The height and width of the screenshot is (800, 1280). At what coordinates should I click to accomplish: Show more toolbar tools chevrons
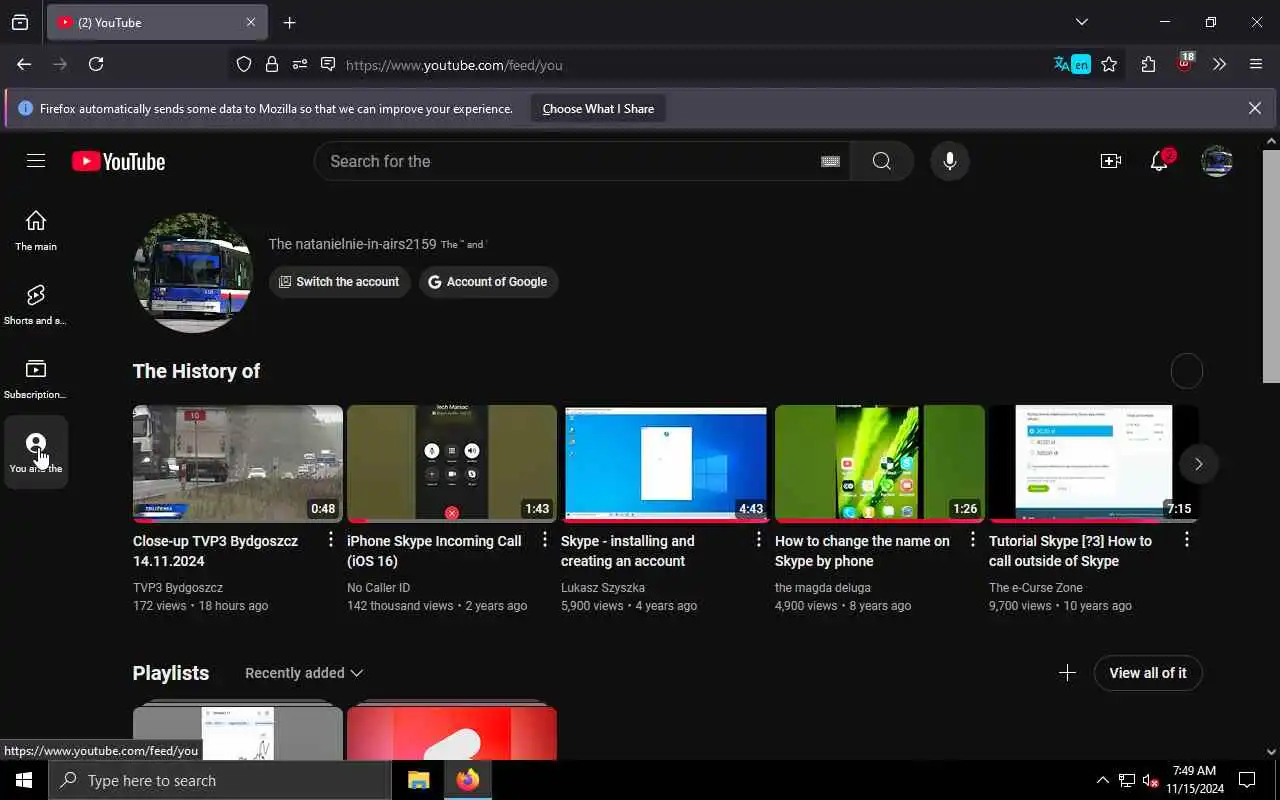(1219, 65)
